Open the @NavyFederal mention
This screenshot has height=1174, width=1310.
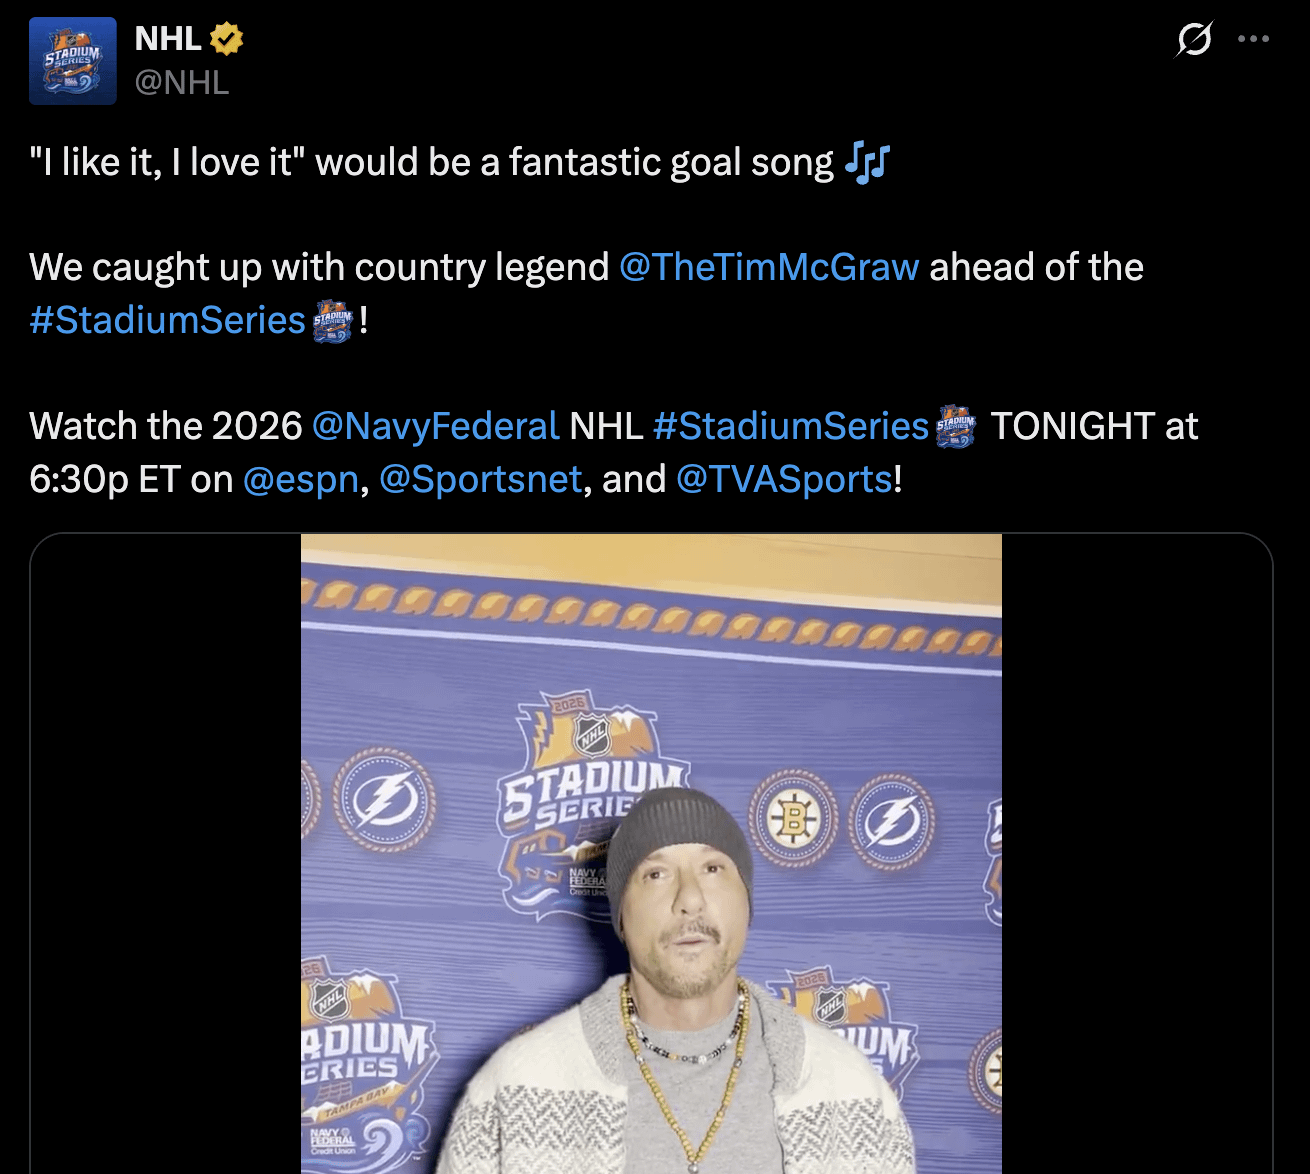coord(435,426)
